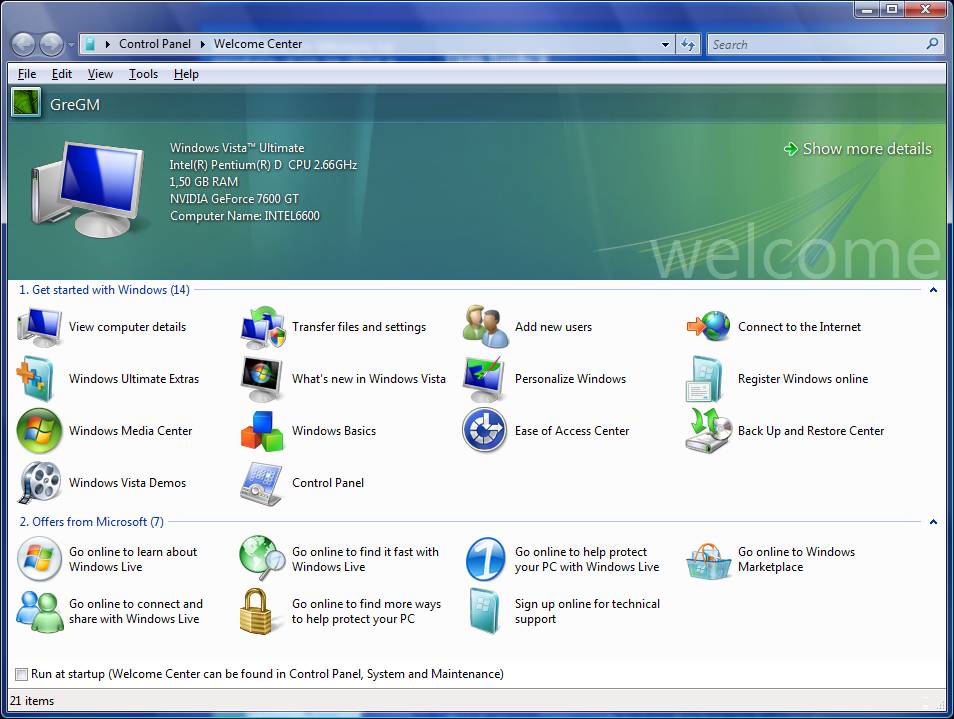Click the Pentium D CPU 2.66GHz text

pos(263,165)
